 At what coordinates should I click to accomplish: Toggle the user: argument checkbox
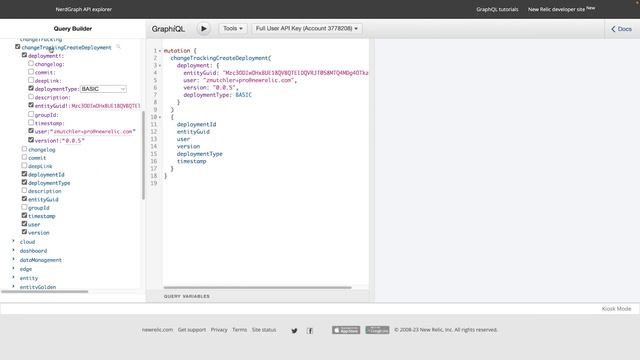tap(31, 131)
